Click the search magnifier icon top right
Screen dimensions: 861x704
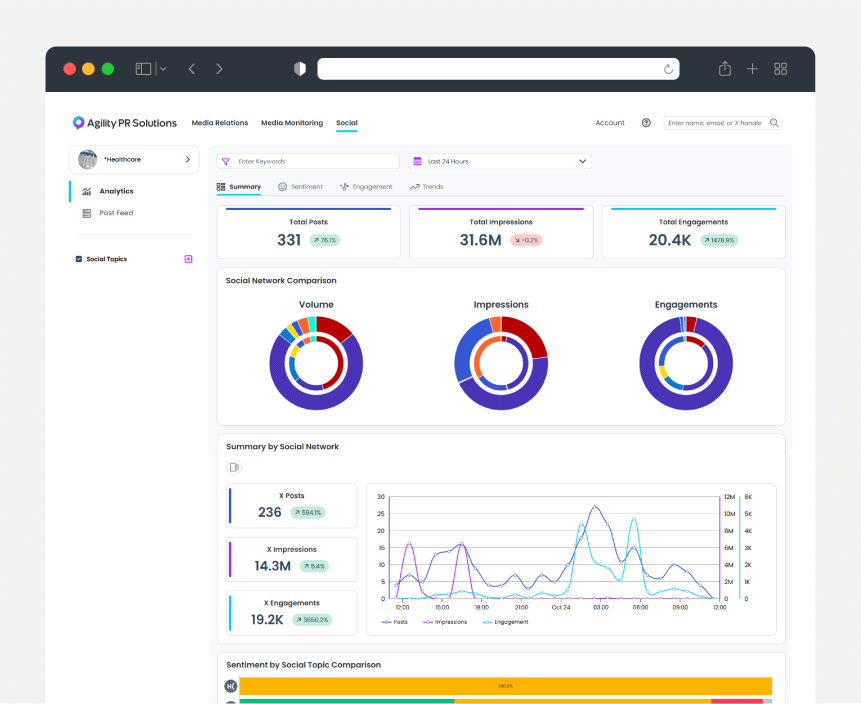773,122
